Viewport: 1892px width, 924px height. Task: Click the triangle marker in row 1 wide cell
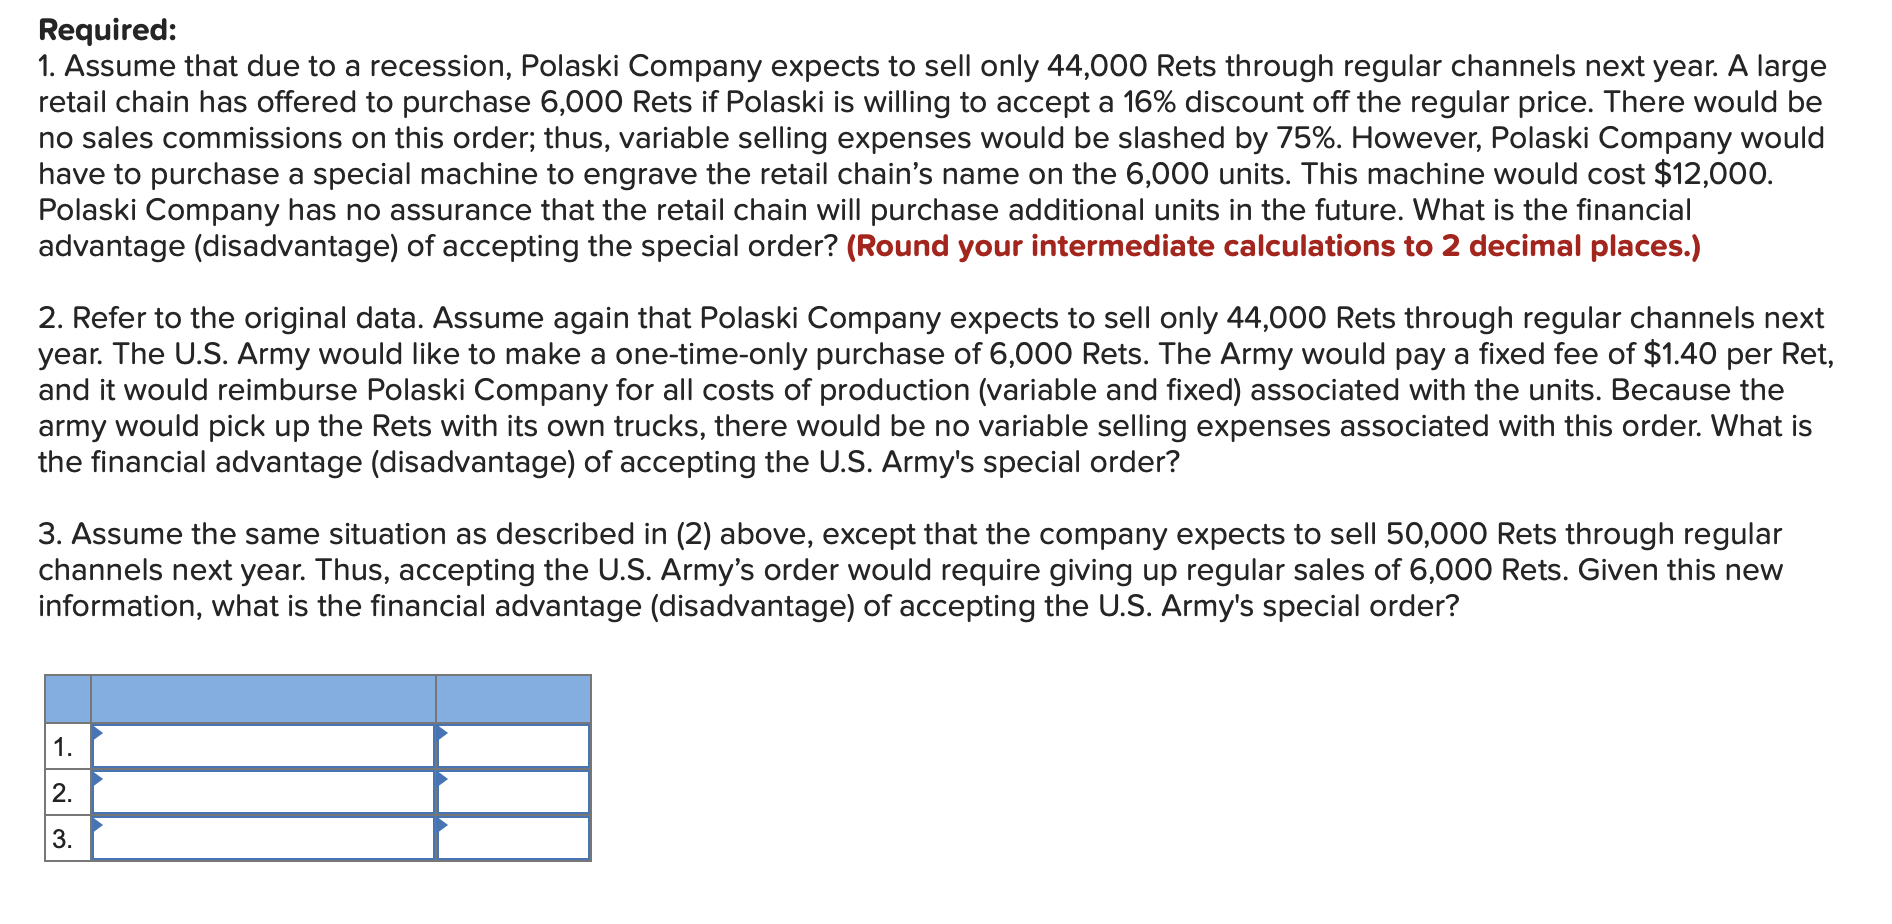[97, 733]
